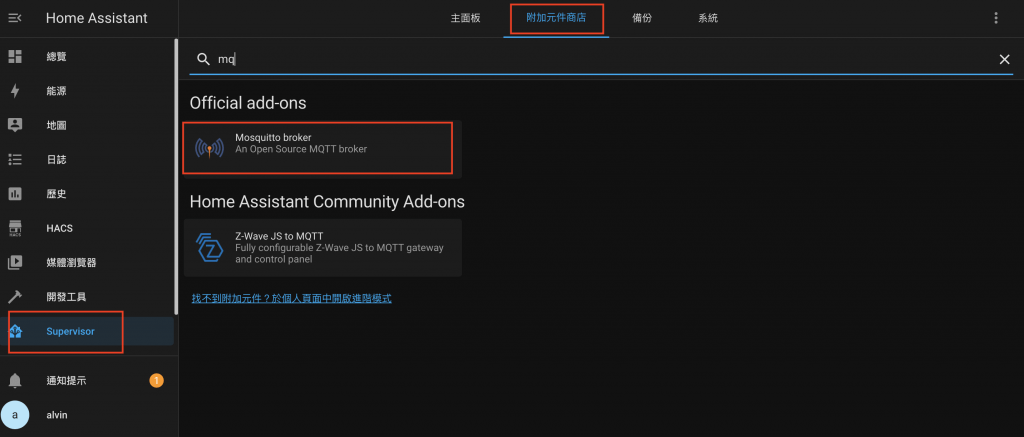Switch to the 附加元件商店 tab
This screenshot has width=1024, height=437.
pos(556,18)
